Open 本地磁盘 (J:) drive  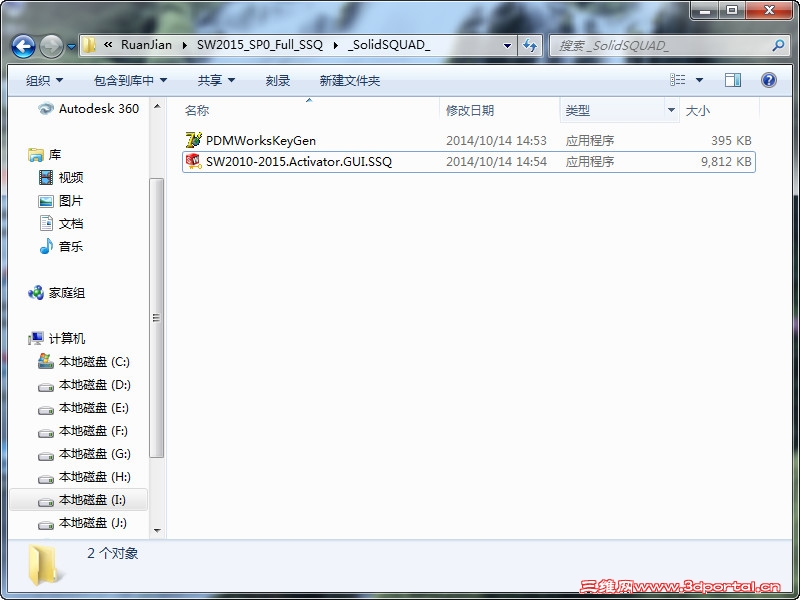point(82,523)
